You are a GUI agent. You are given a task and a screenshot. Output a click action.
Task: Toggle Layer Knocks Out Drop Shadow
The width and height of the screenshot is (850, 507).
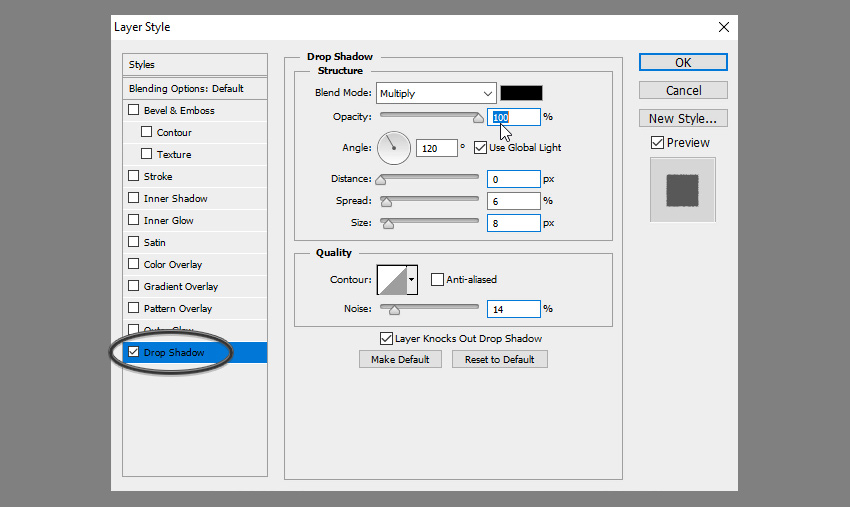(x=386, y=338)
